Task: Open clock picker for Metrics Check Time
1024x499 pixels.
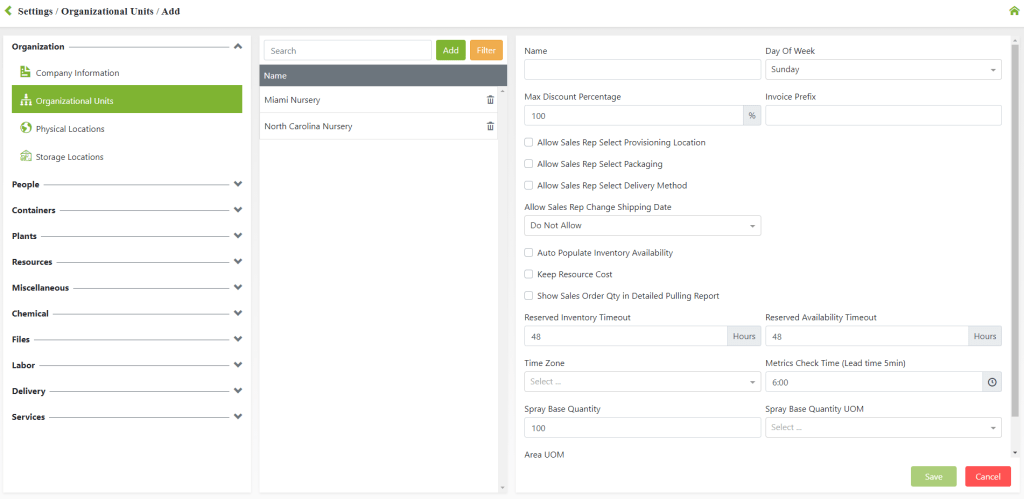Action: tap(992, 381)
